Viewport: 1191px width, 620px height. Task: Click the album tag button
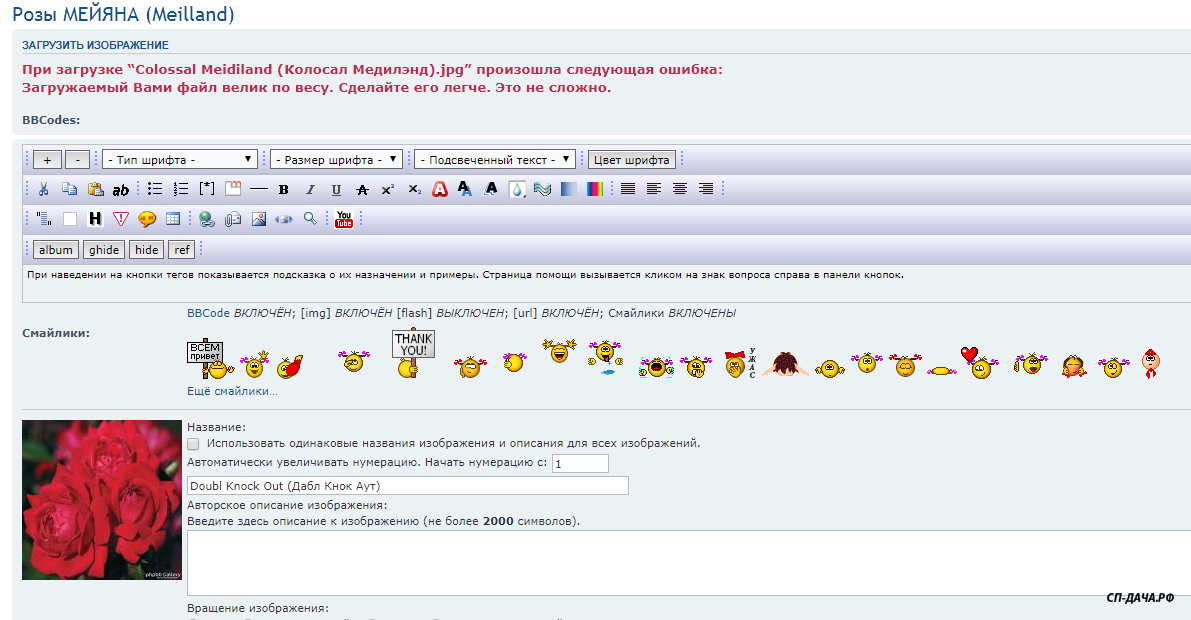[x=56, y=250]
